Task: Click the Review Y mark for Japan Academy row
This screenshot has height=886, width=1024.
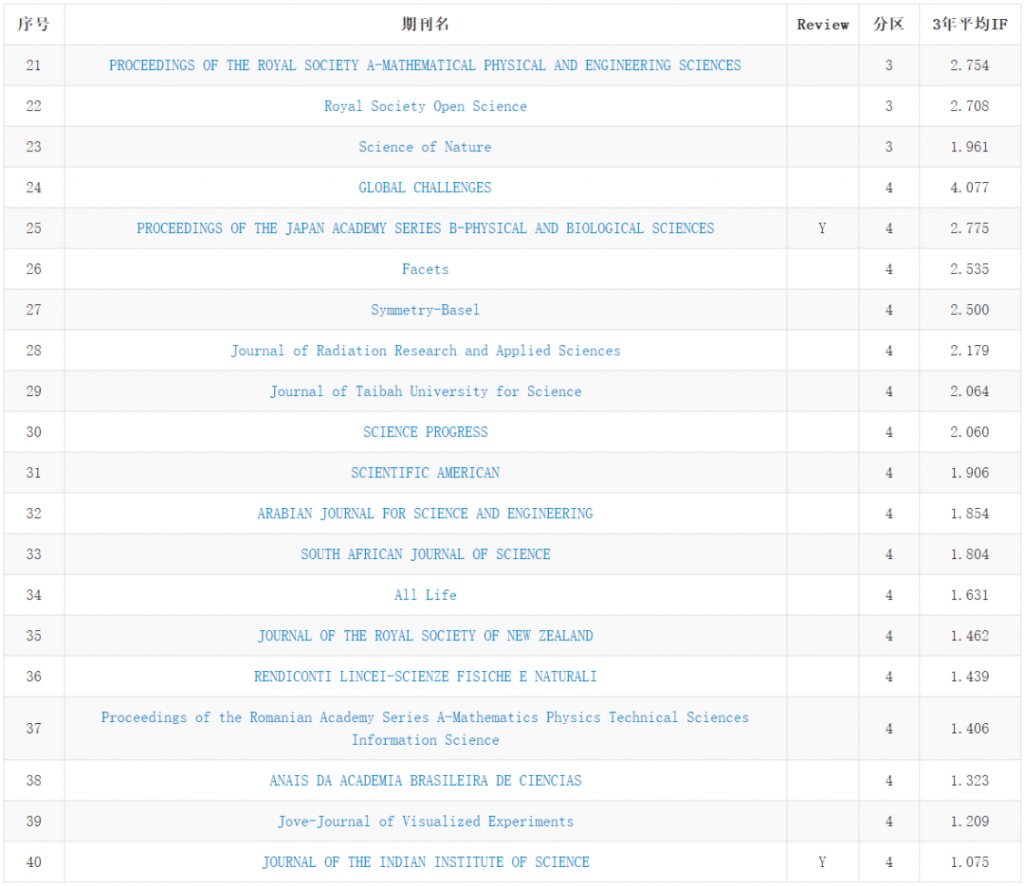Action: (x=822, y=229)
